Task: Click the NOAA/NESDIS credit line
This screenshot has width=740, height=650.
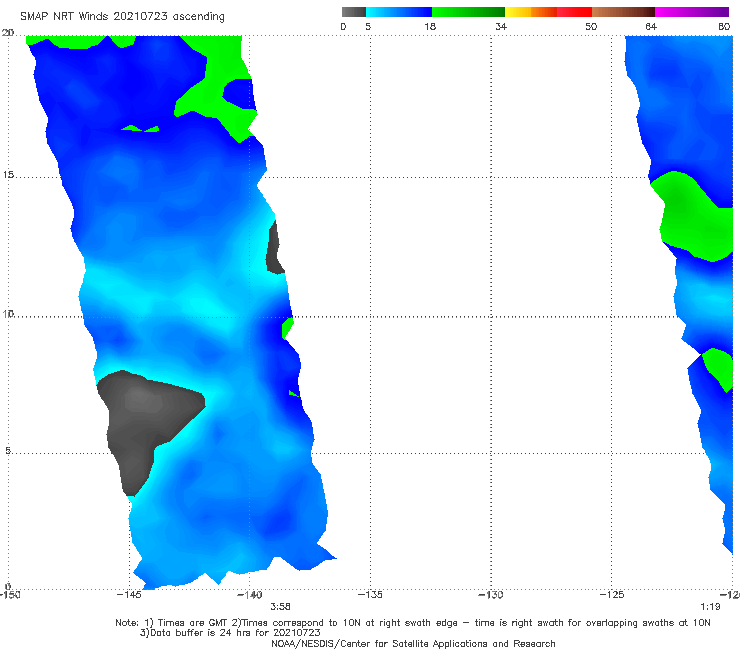Action: coord(413,644)
